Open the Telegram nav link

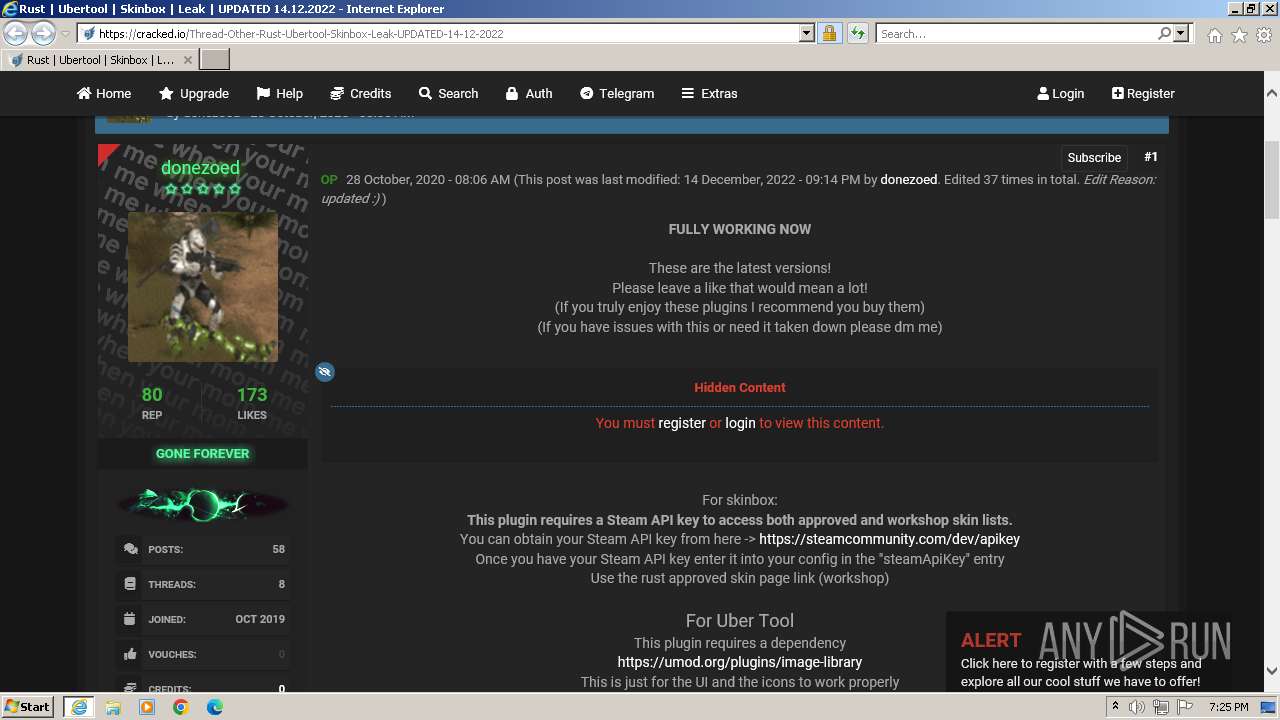tap(617, 93)
